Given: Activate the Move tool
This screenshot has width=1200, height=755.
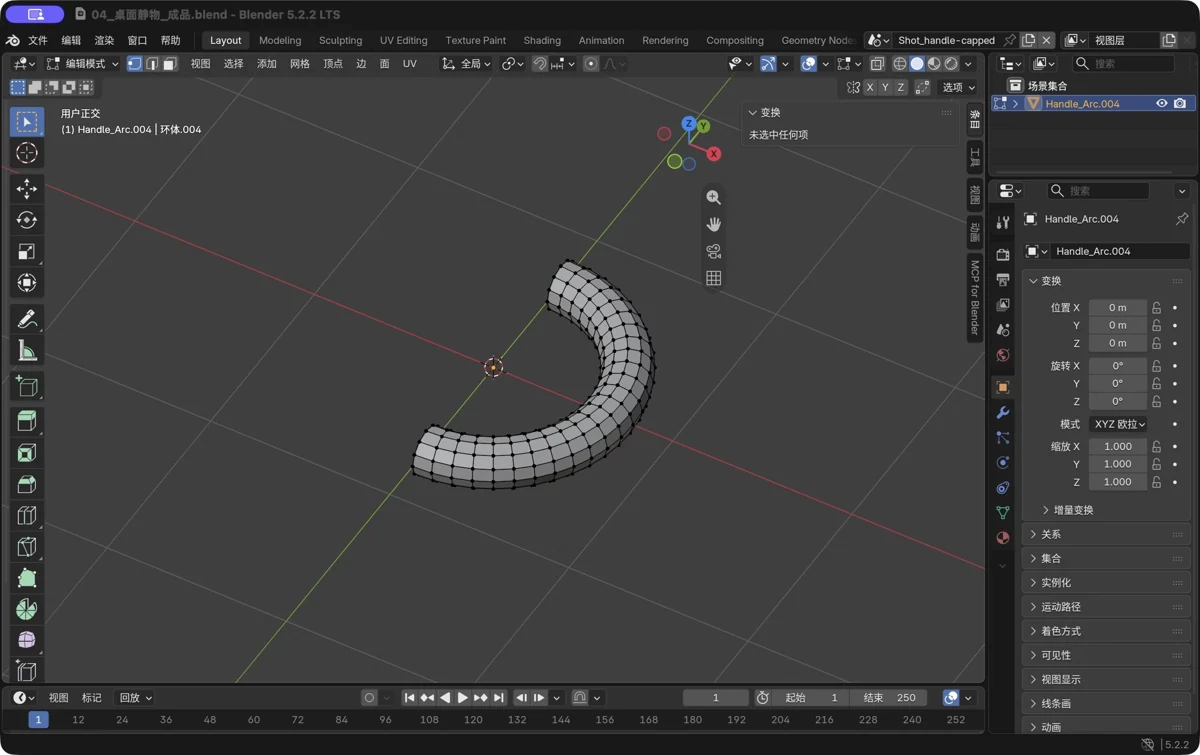Looking at the screenshot, I should (27, 189).
